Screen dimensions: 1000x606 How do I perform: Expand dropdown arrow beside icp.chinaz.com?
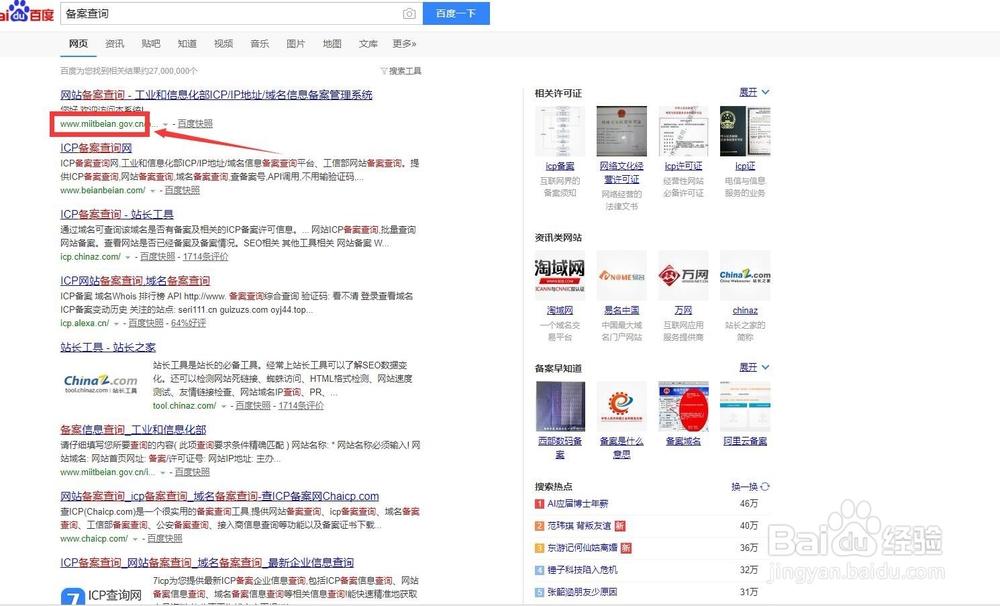[128, 257]
